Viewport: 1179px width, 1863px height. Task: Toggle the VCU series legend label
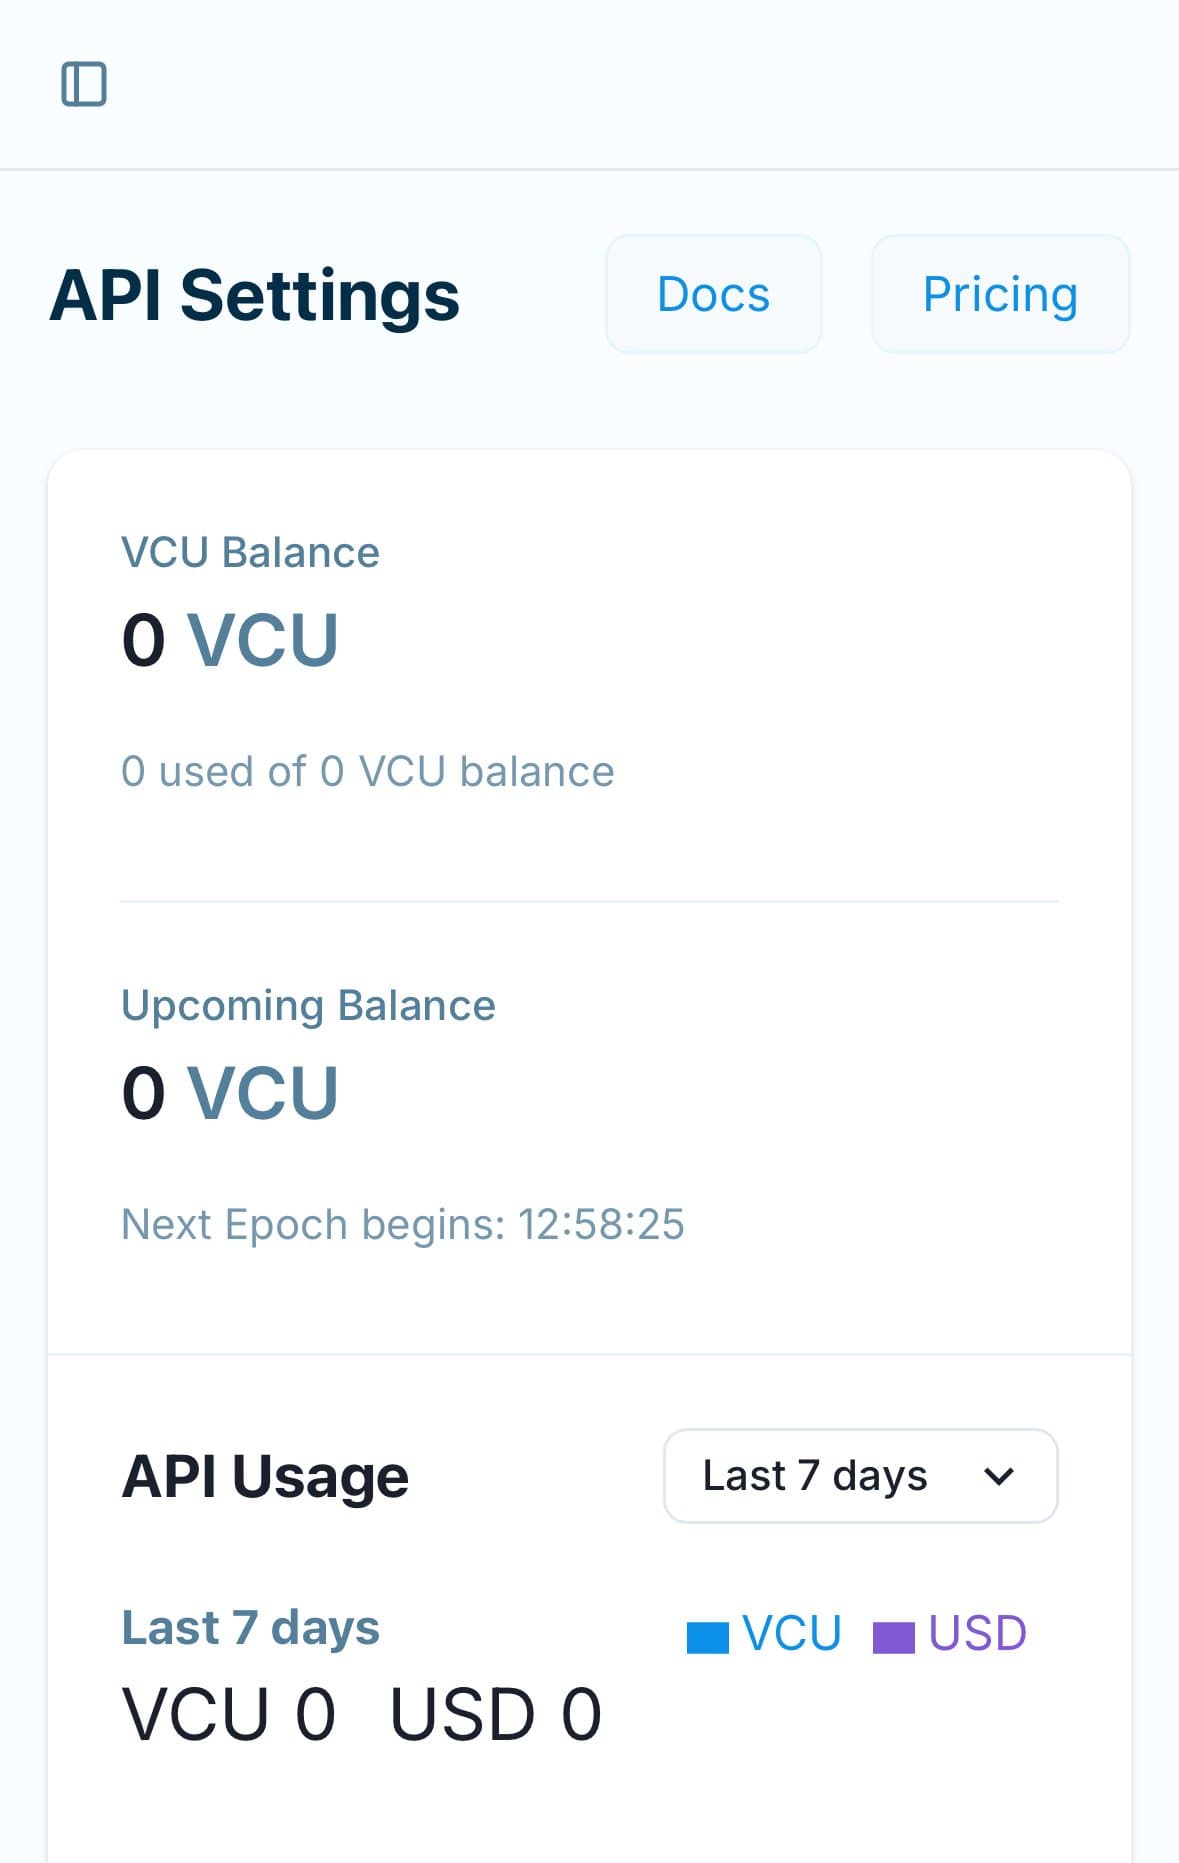tap(791, 1633)
